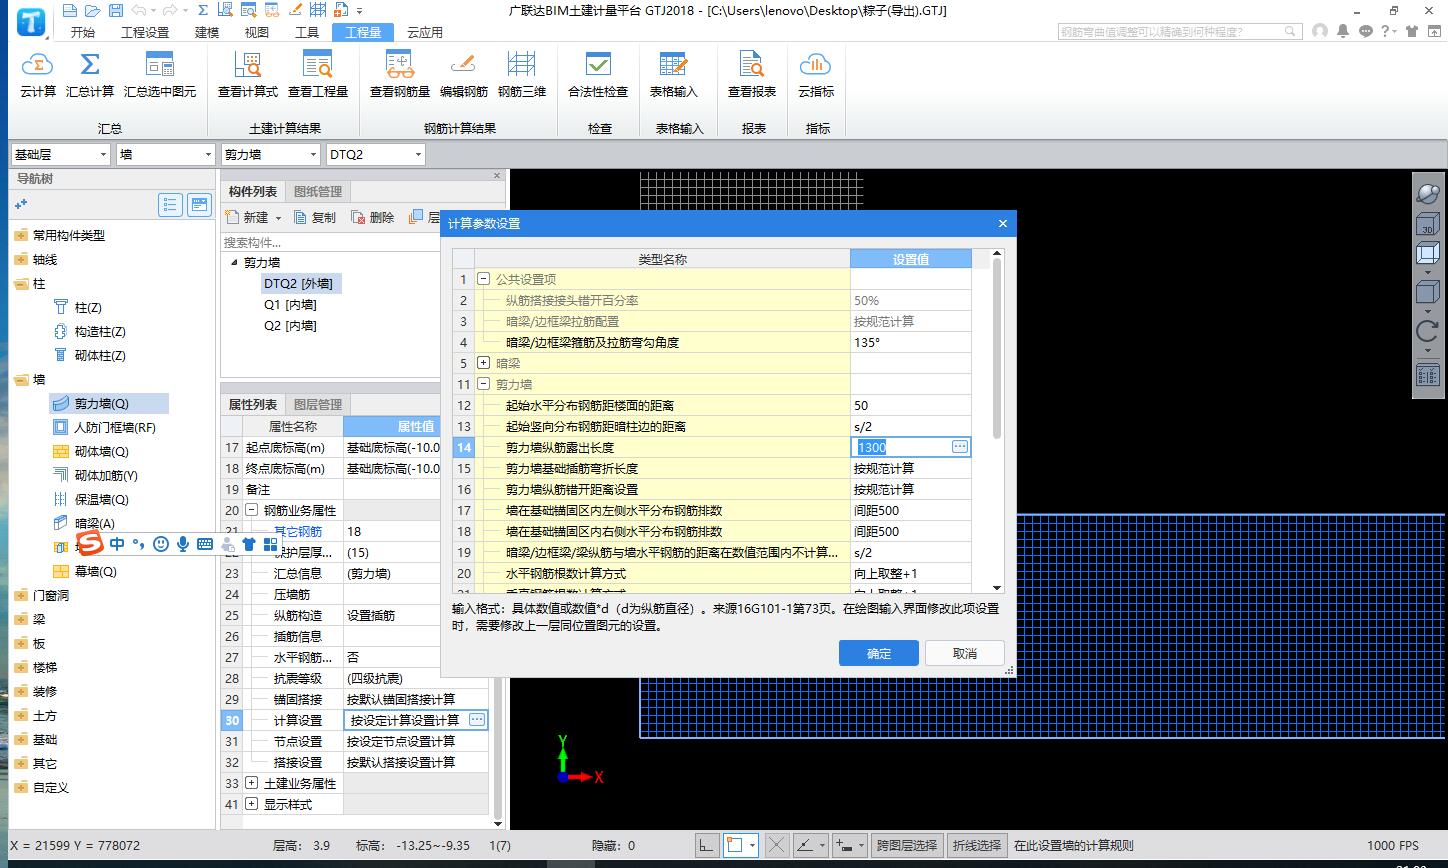Click 取消 button in dialog
This screenshot has height=868, width=1448.
click(x=965, y=653)
